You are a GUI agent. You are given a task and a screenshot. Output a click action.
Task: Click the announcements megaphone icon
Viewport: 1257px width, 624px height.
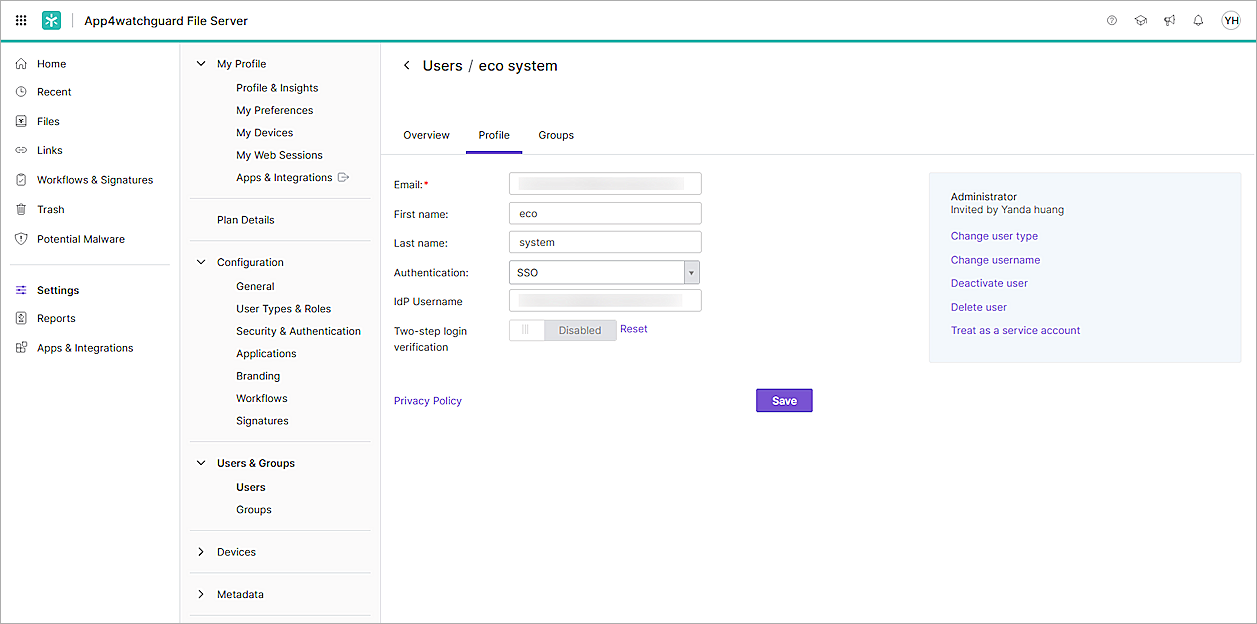1169,20
